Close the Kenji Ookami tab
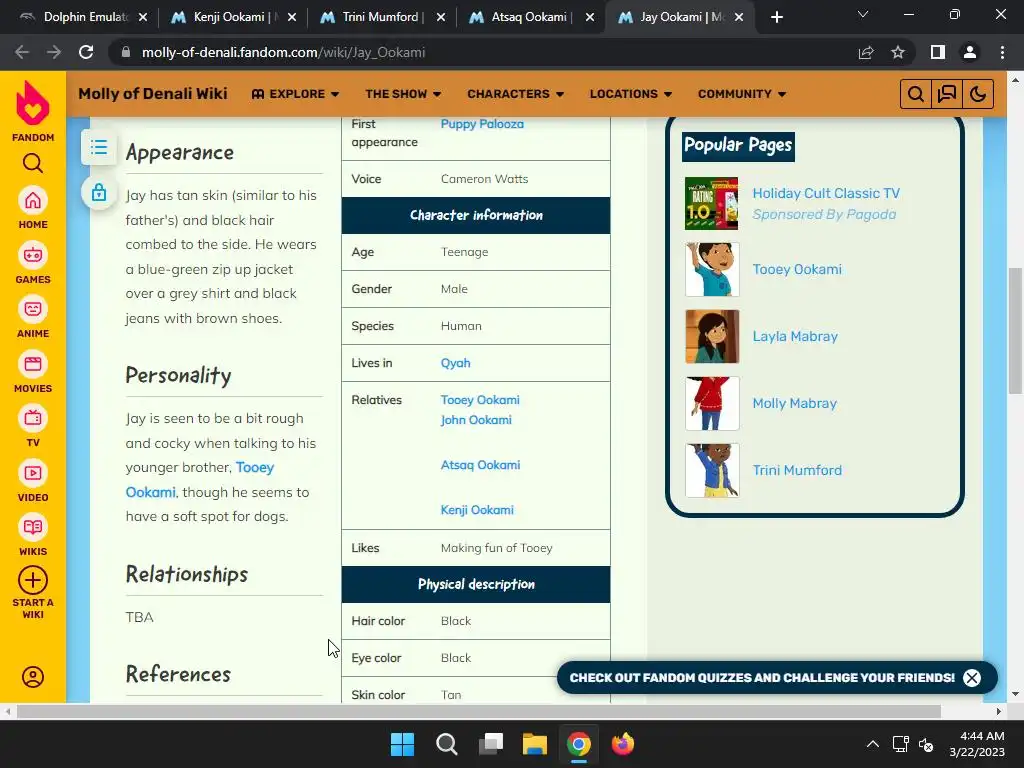This screenshot has height=768, width=1024. point(292,18)
